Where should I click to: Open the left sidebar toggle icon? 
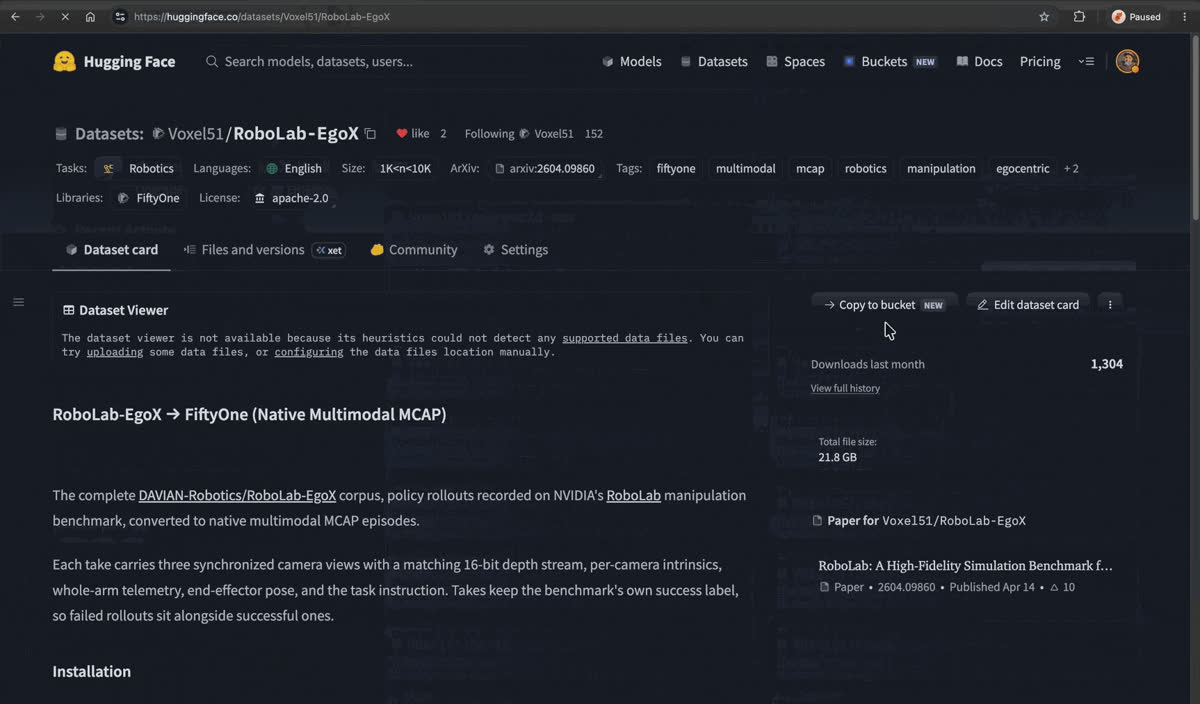pyautogui.click(x=18, y=302)
